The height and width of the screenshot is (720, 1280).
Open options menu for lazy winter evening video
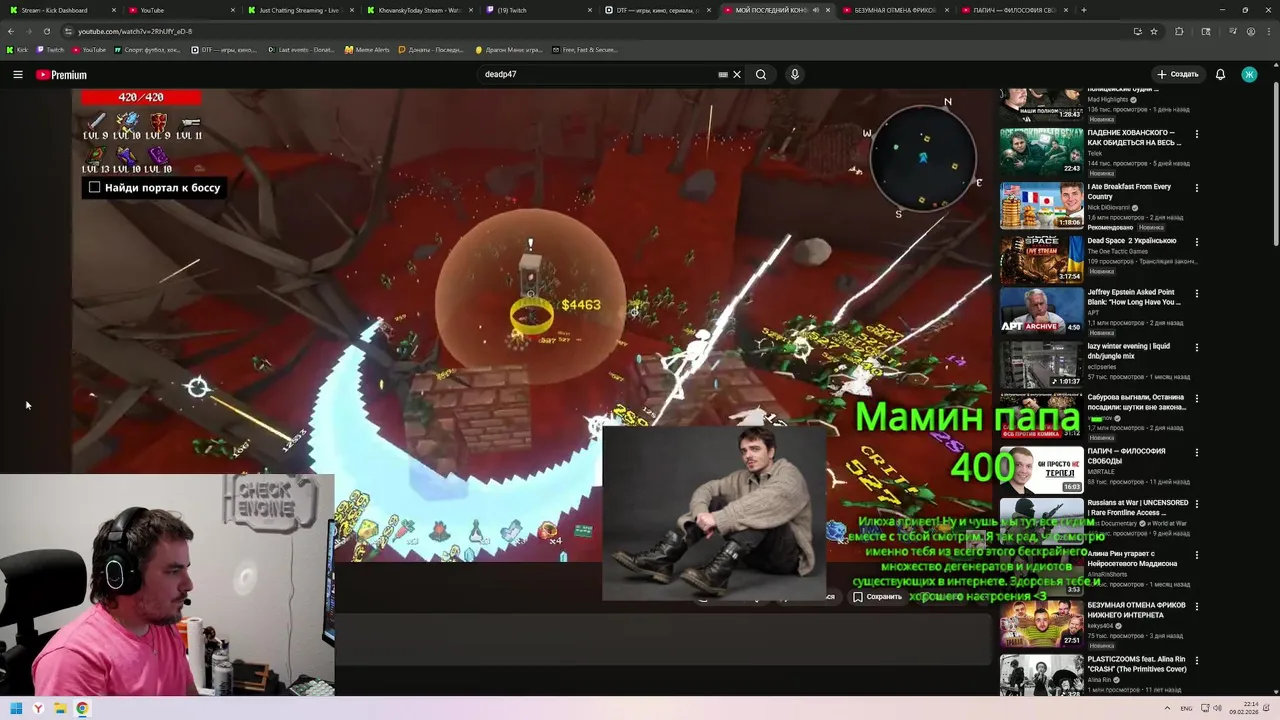pos(1196,348)
